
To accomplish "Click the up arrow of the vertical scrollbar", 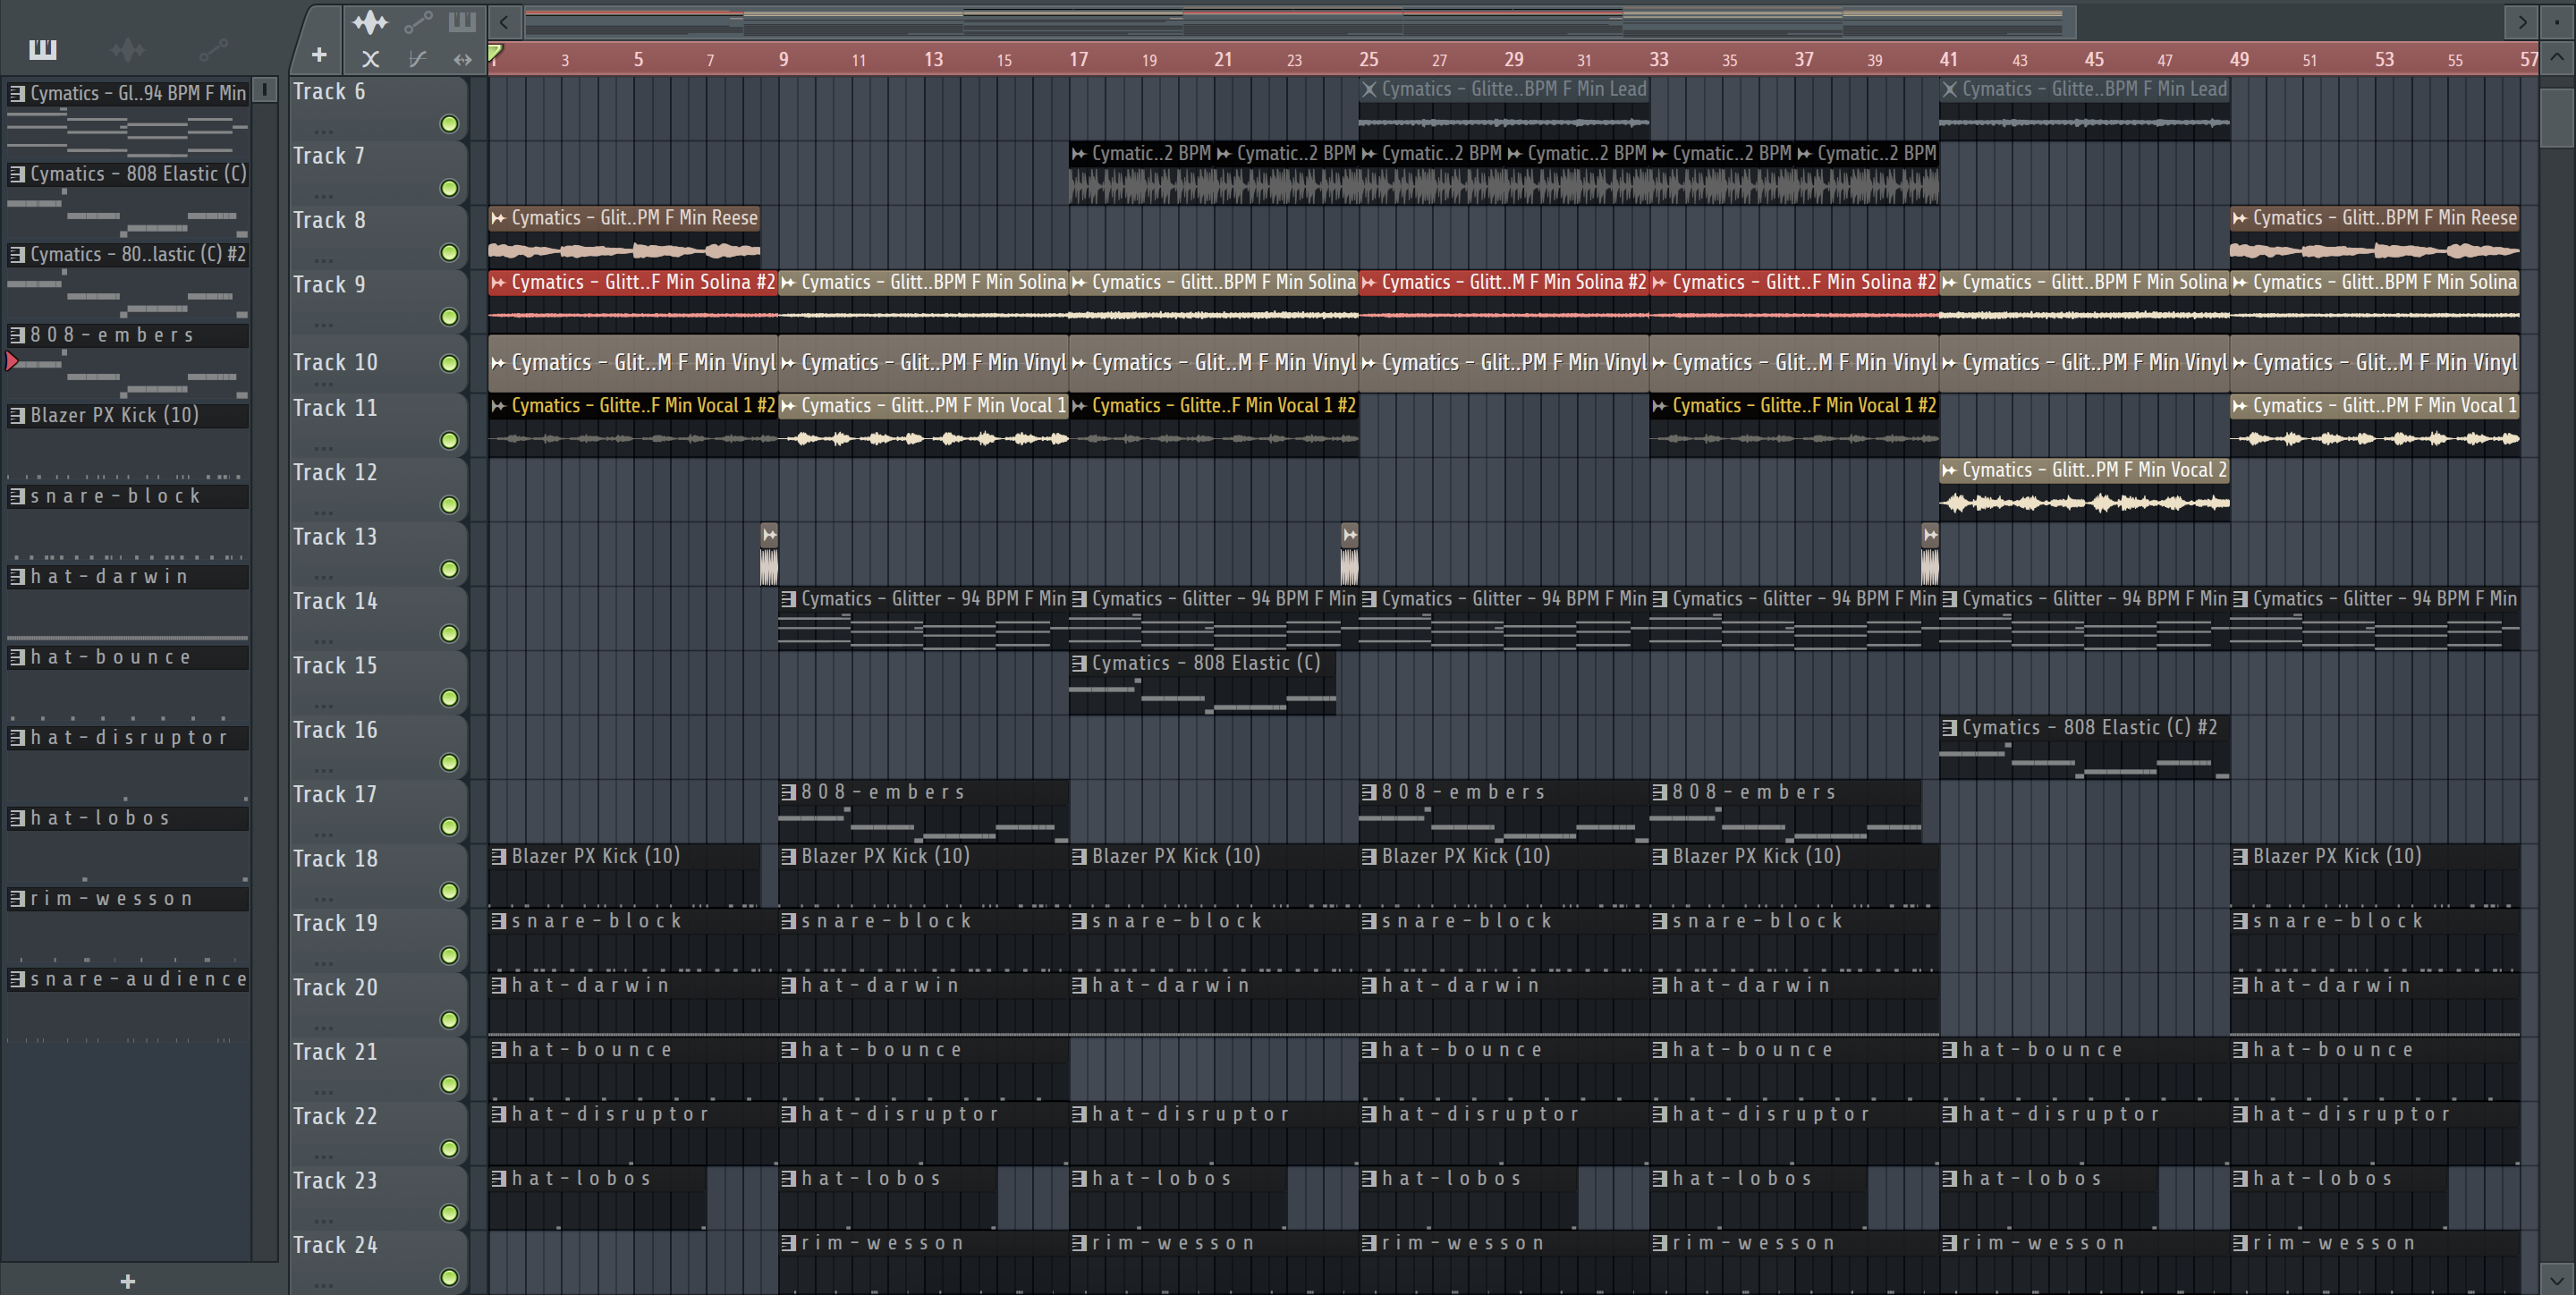I will point(2557,57).
